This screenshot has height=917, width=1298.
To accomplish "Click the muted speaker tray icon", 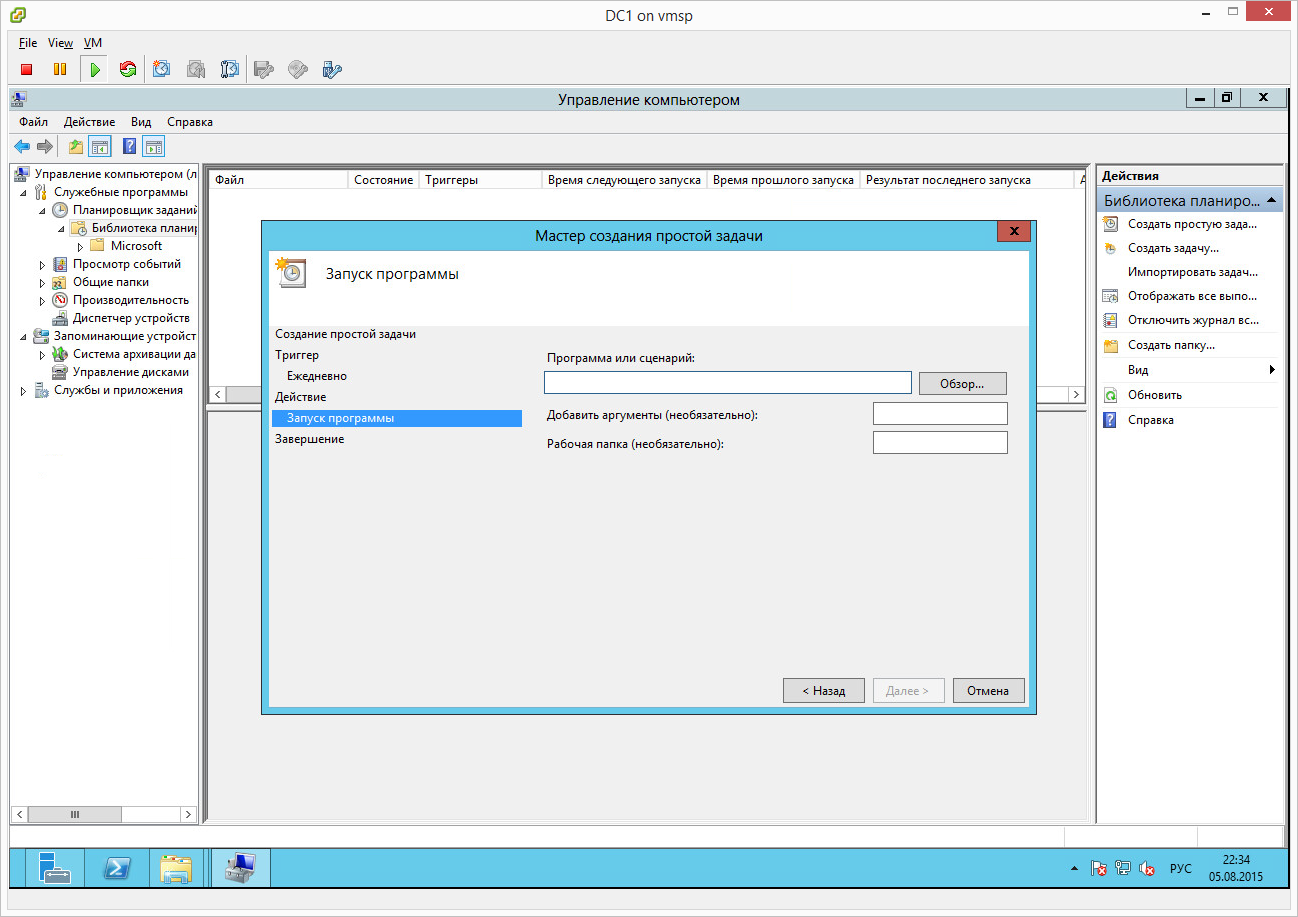I will [x=1148, y=868].
